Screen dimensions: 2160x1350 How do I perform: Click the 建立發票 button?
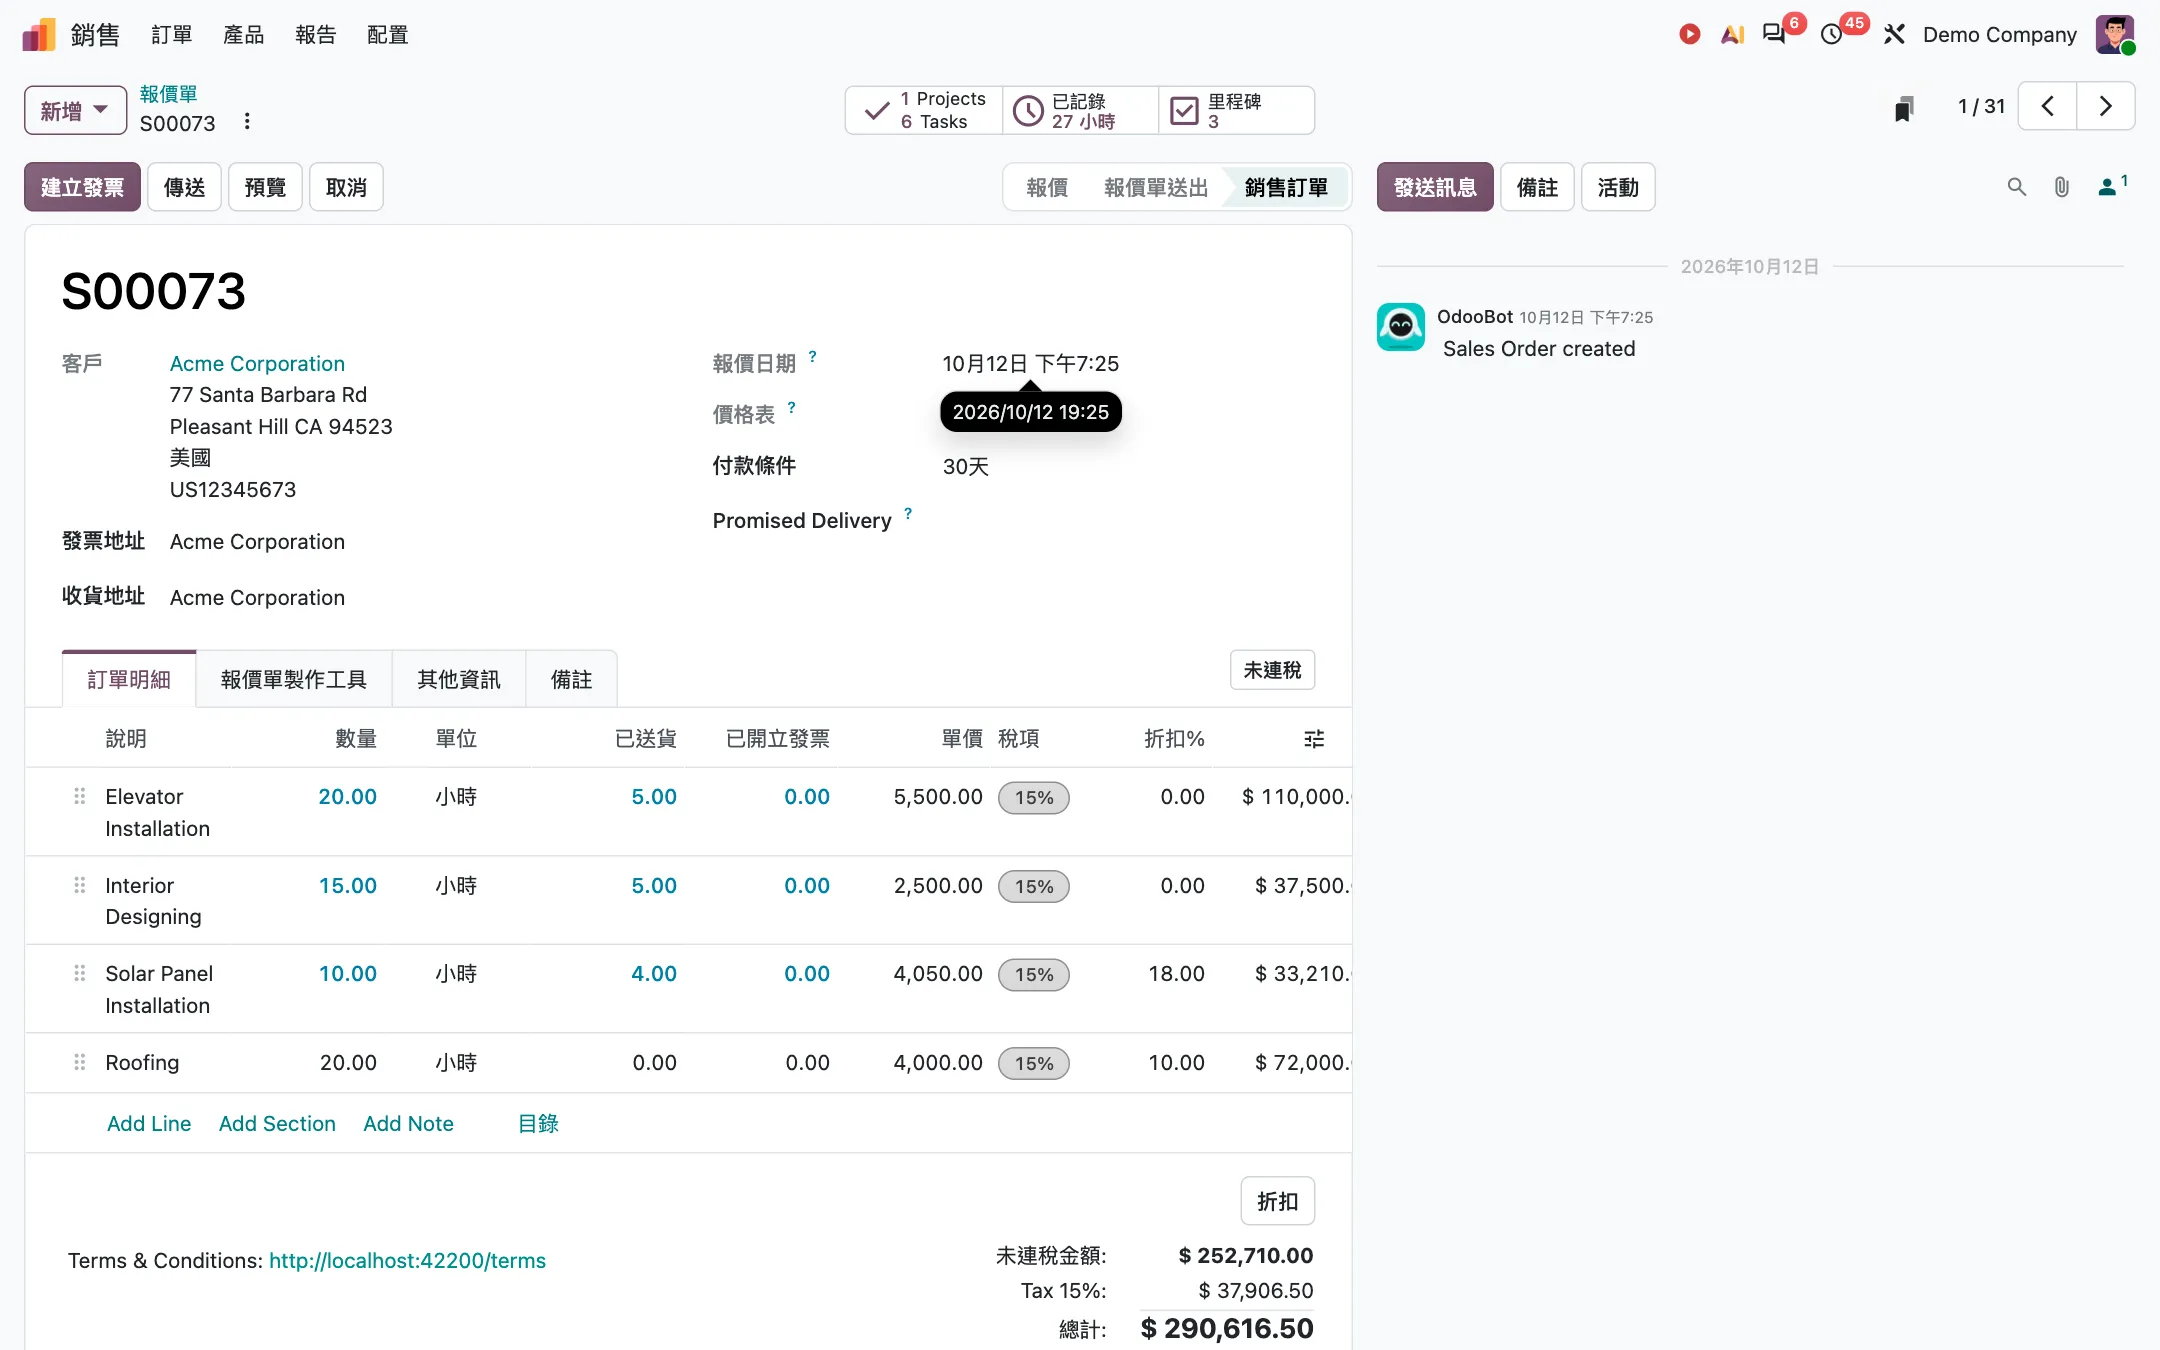click(x=82, y=187)
